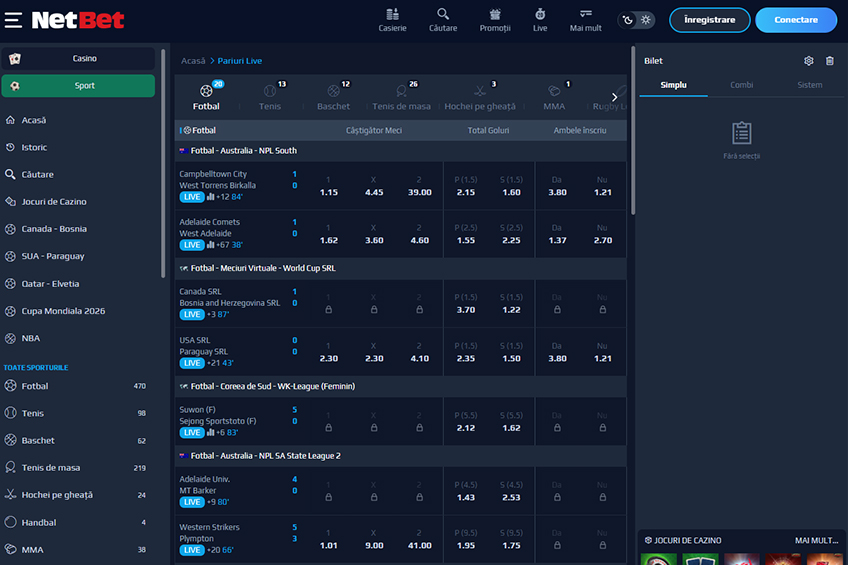Pick over 1.5 odds 3.70 Canada SRL
The image size is (848, 565).
[x=466, y=304]
